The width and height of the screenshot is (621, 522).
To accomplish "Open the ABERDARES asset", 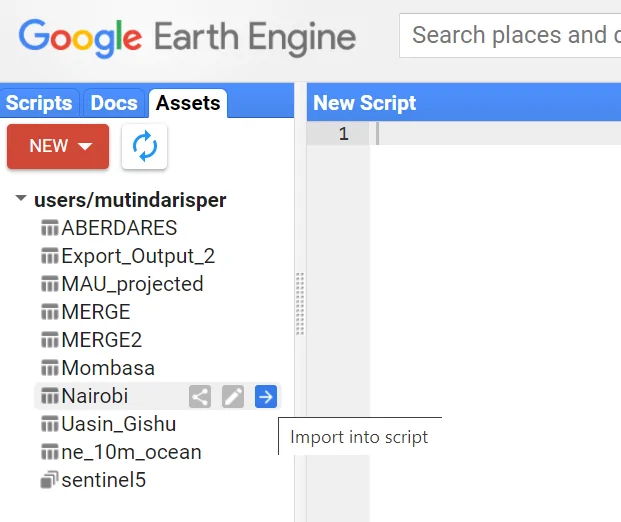I will click(x=119, y=228).
